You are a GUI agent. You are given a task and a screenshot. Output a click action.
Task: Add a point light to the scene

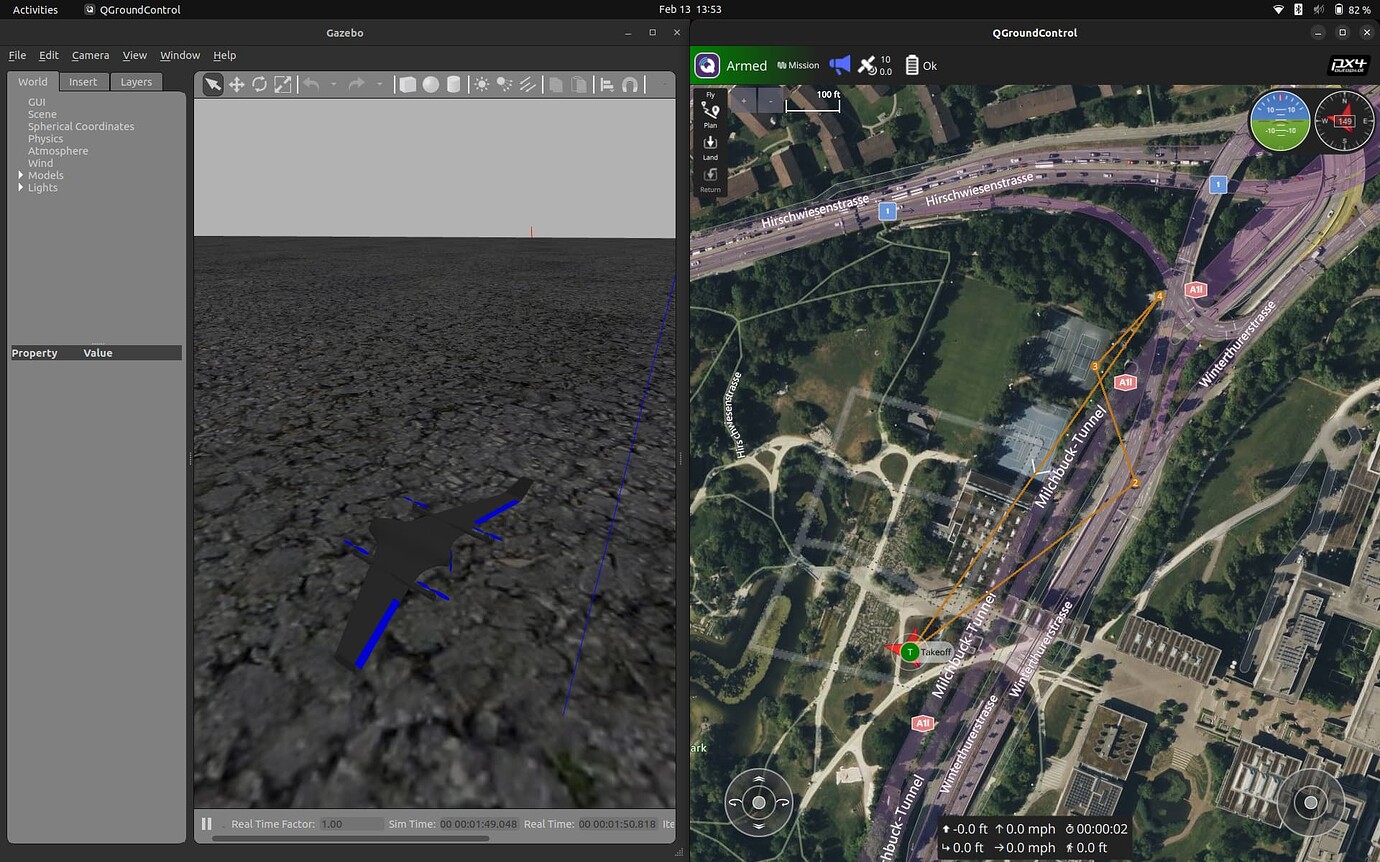point(482,85)
